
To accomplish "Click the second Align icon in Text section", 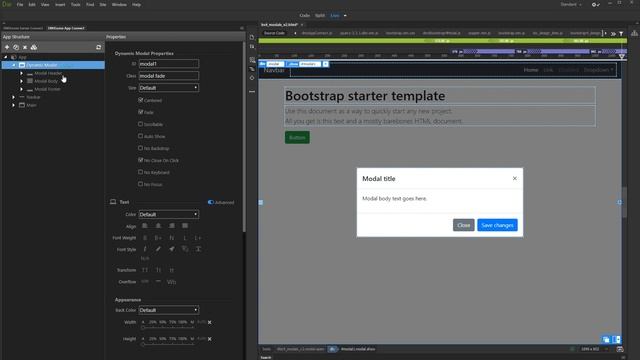I will click(x=158, y=226).
